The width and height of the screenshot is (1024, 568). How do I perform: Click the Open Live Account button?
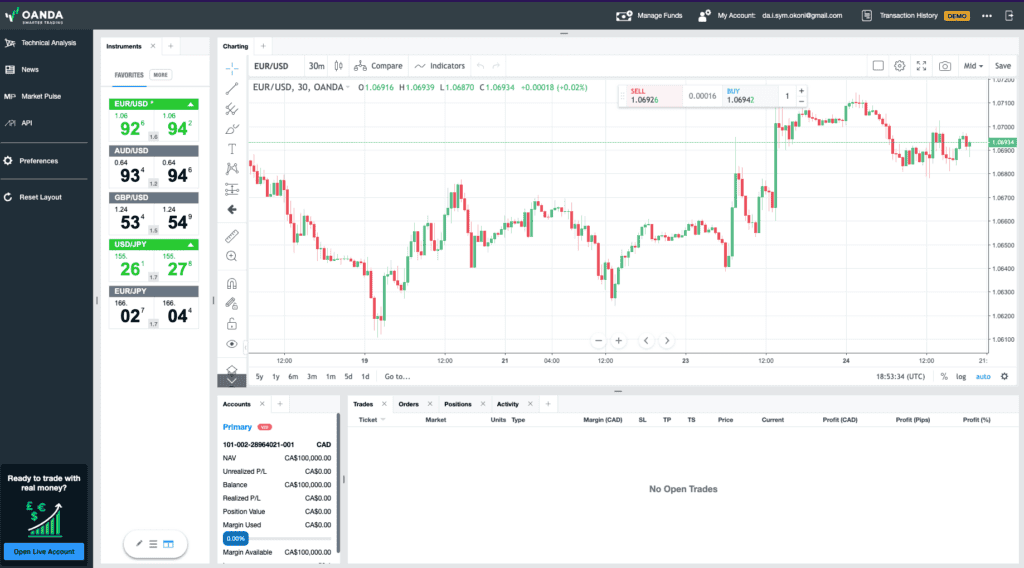coord(44,552)
